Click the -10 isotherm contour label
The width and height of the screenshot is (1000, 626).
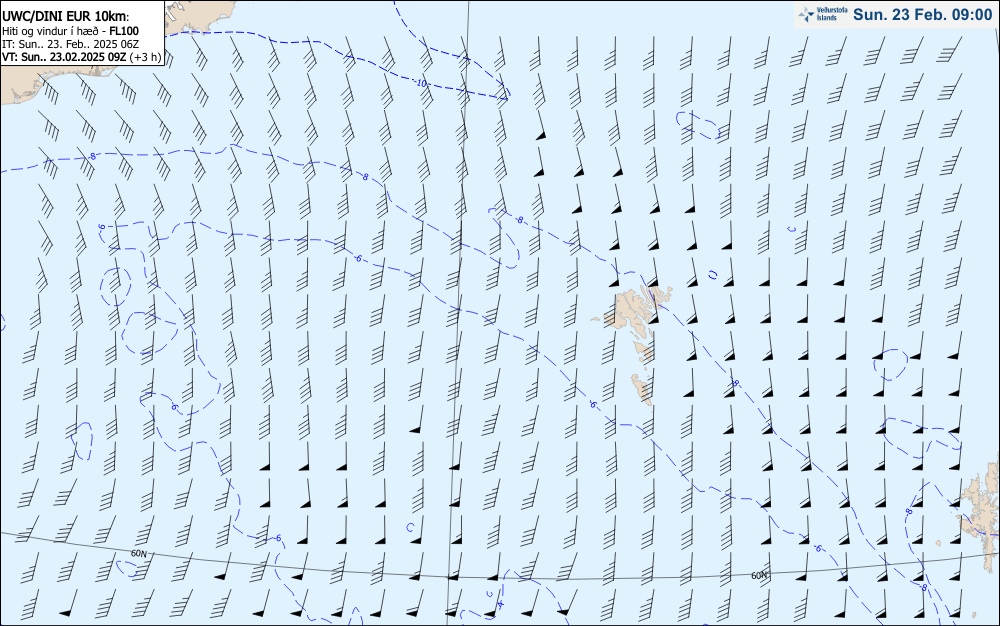[421, 84]
